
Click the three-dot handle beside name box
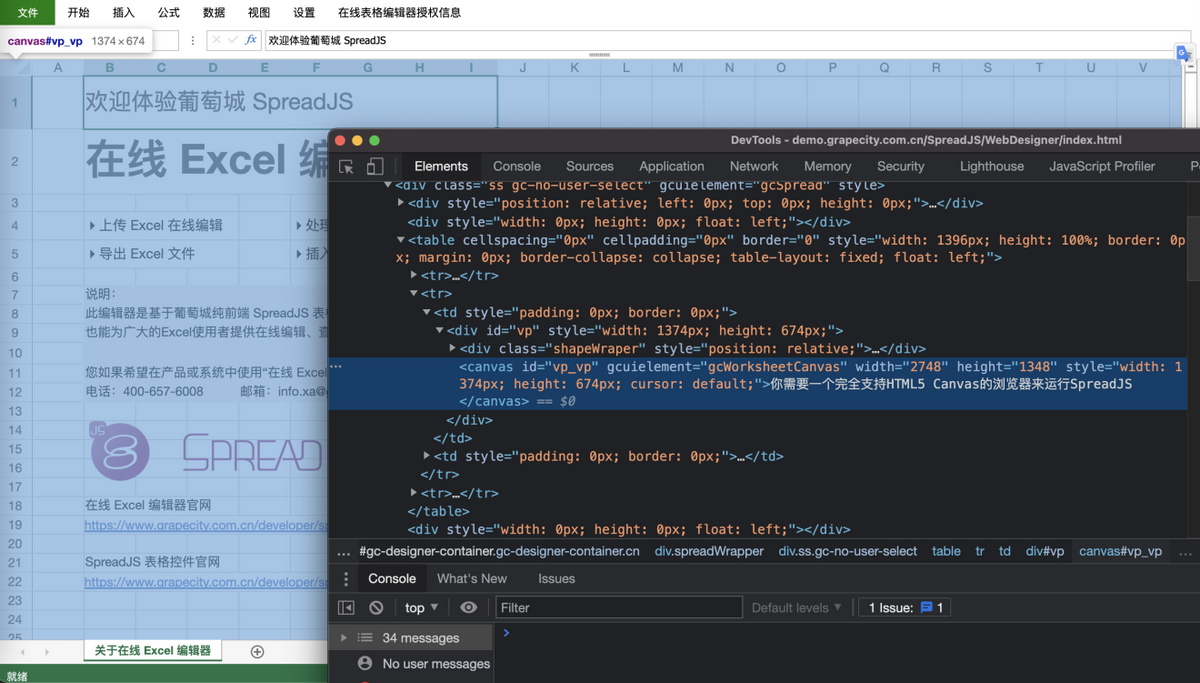[193, 41]
